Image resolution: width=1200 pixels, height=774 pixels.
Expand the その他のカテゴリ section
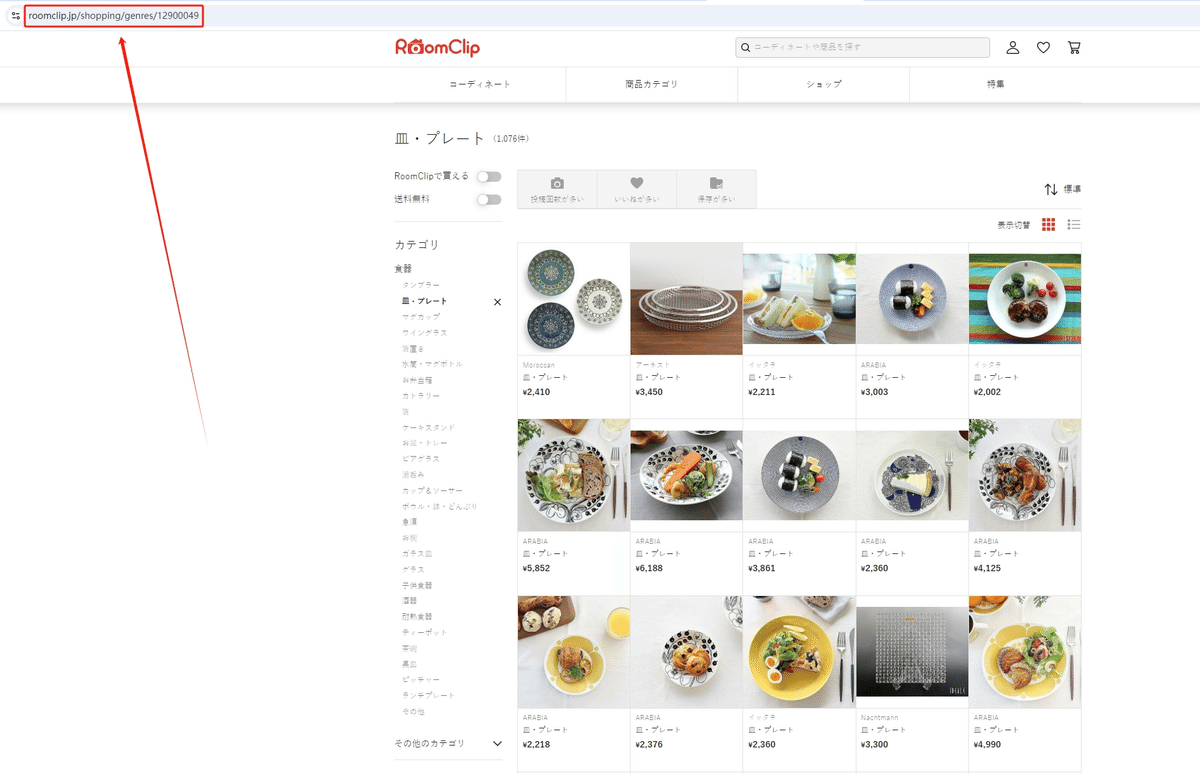(448, 743)
